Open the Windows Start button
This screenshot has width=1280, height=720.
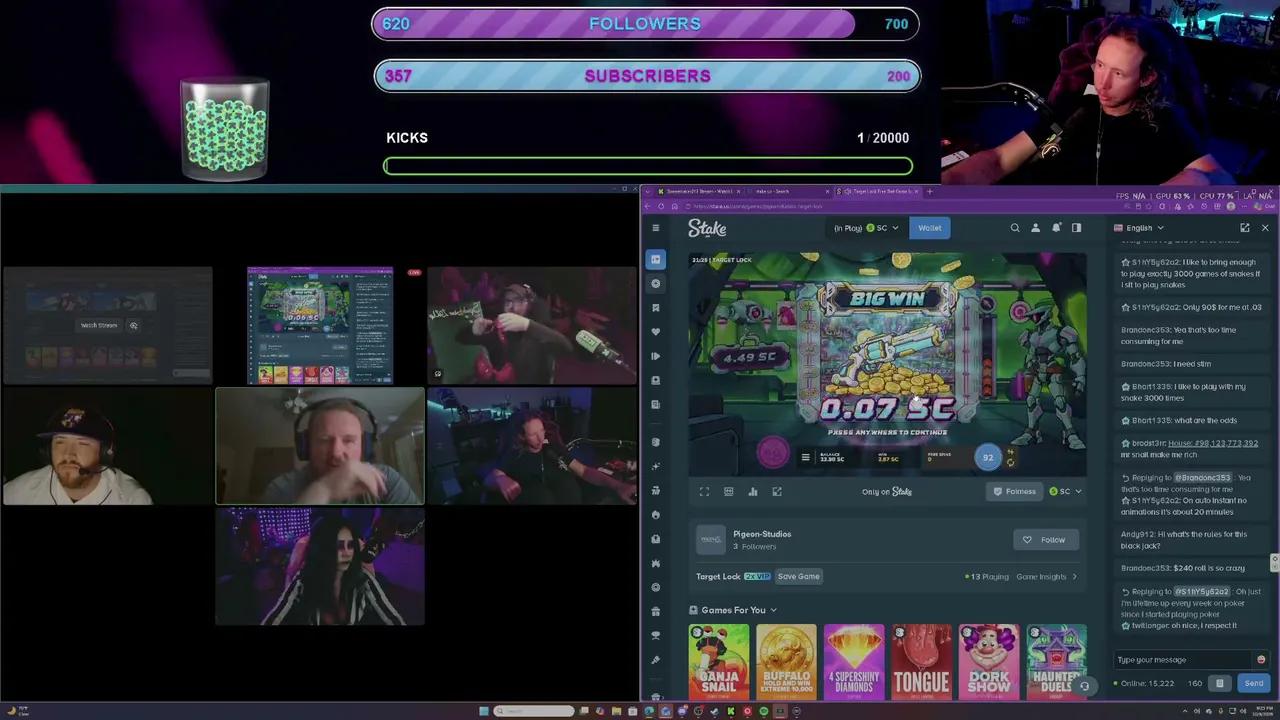click(x=484, y=711)
